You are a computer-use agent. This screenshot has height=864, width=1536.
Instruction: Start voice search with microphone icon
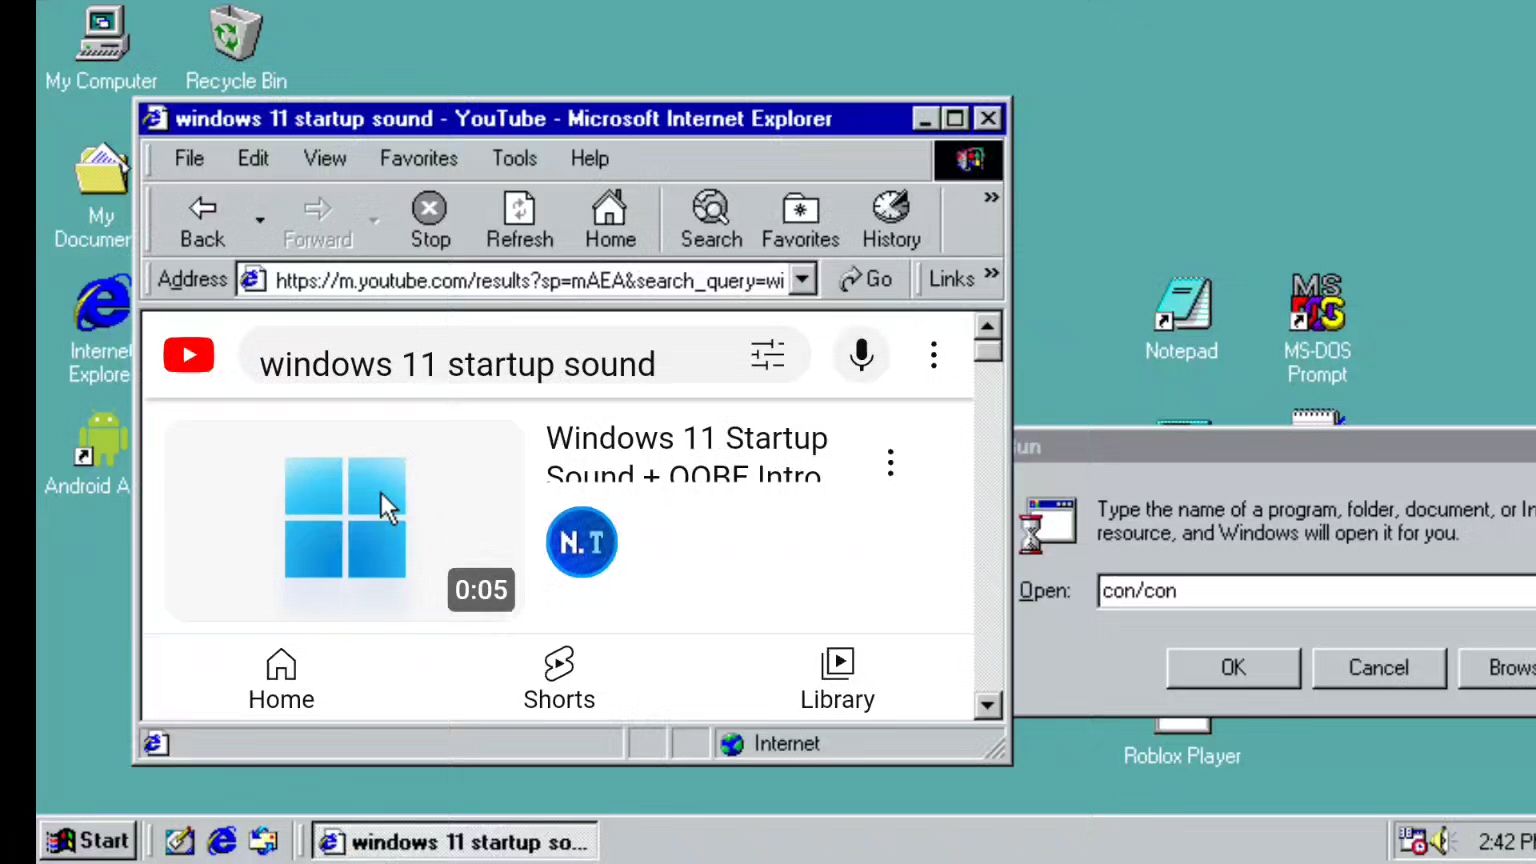(861, 355)
